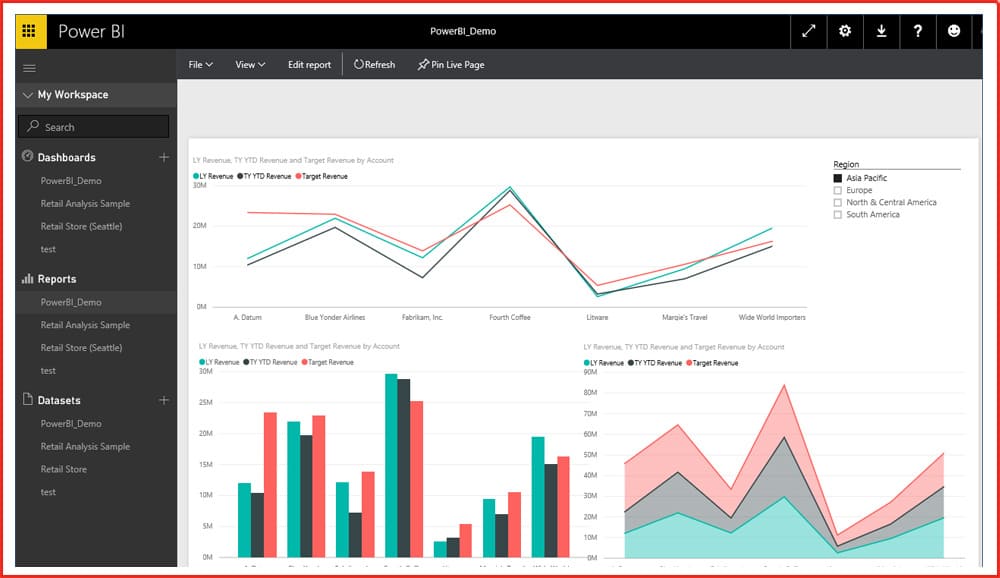
Task: Add a new dataset with plus icon
Action: 164,400
